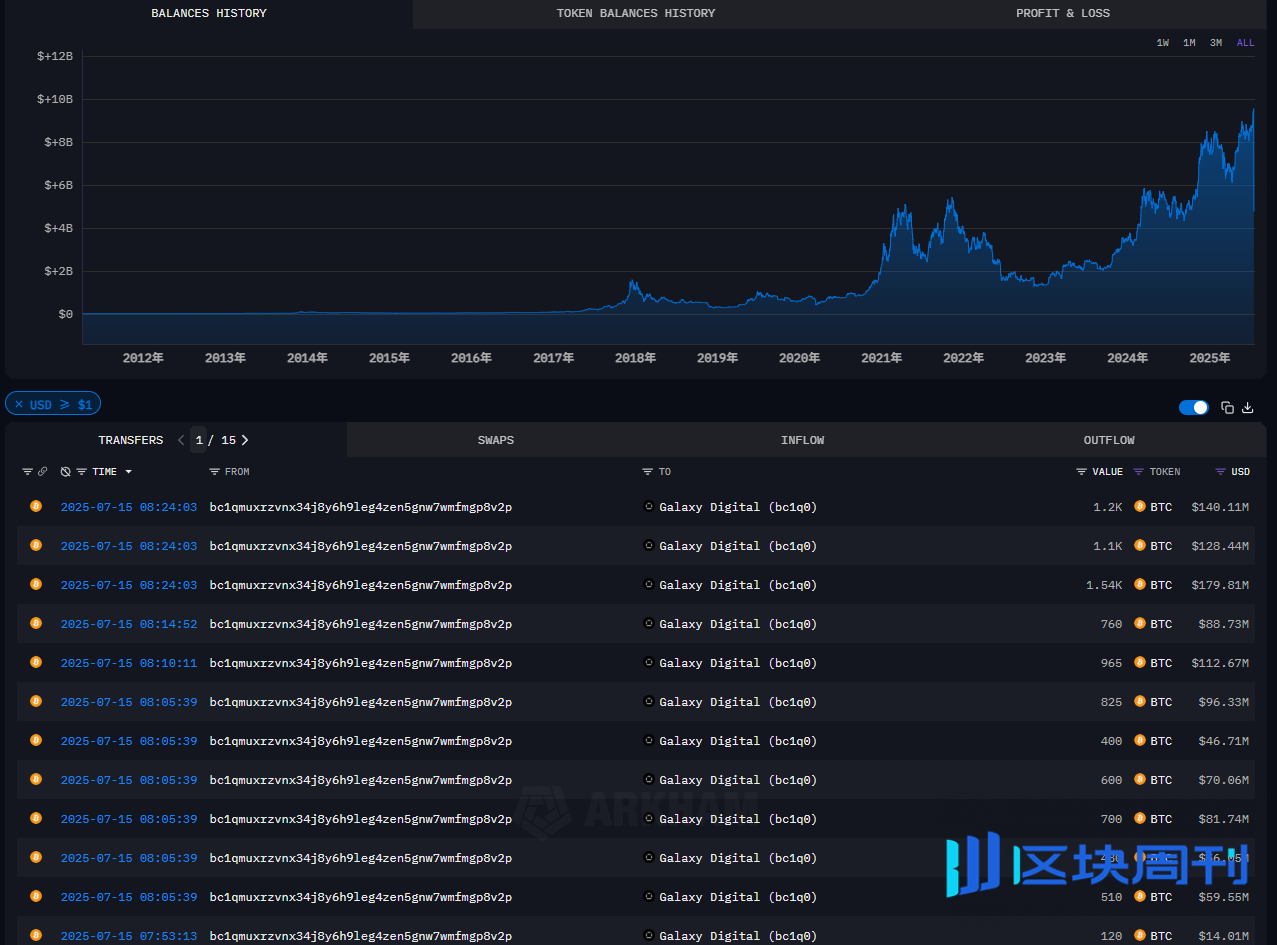
Task: Click the link icon in the table header
Action: 43,472
